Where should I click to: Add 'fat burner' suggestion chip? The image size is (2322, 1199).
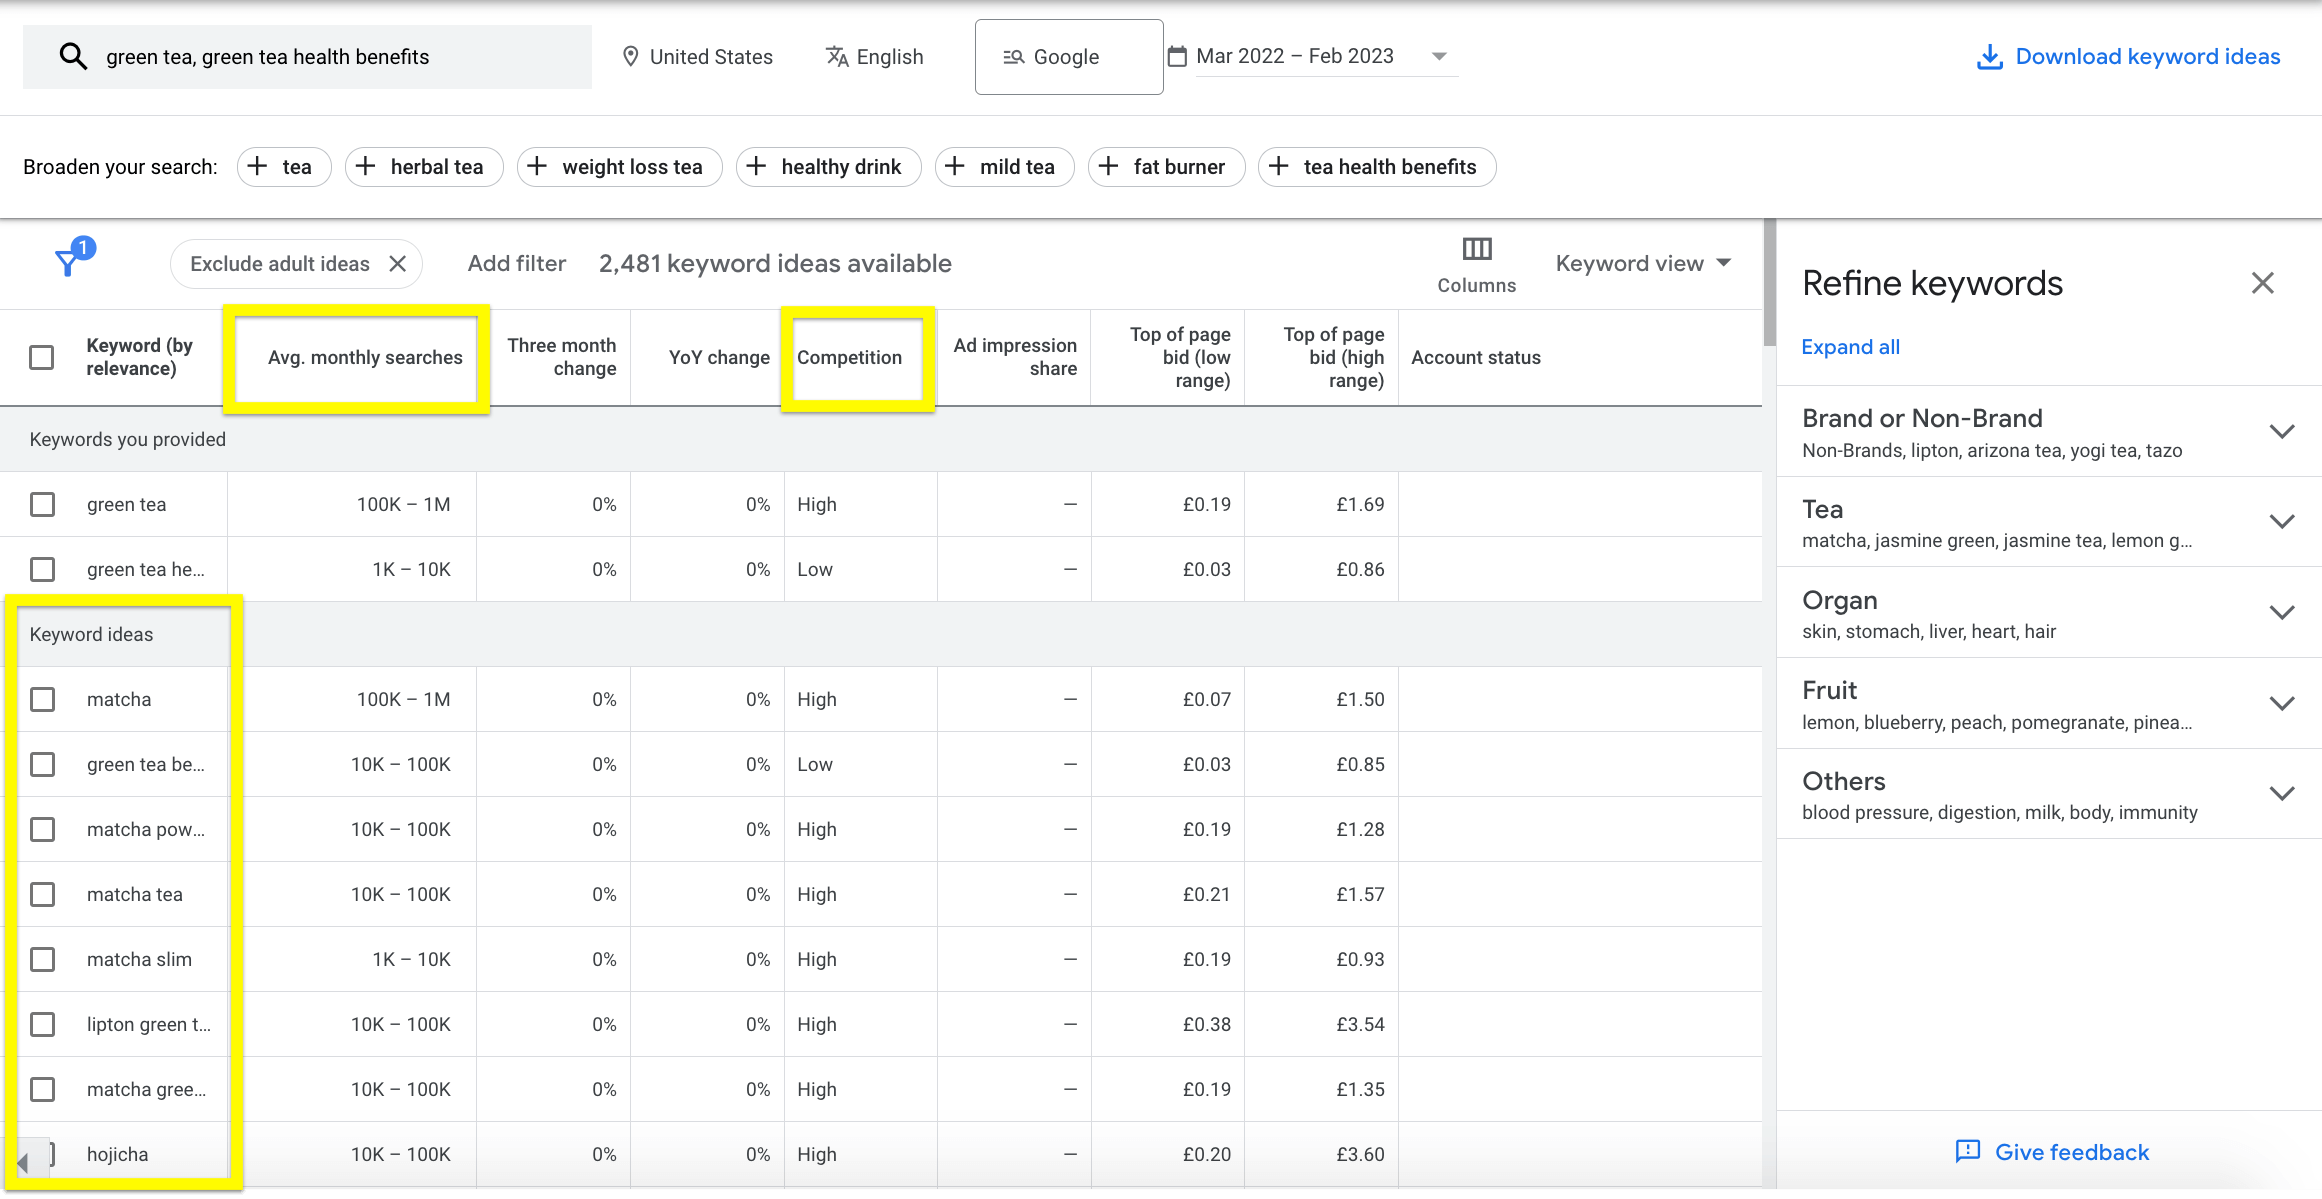click(1166, 167)
